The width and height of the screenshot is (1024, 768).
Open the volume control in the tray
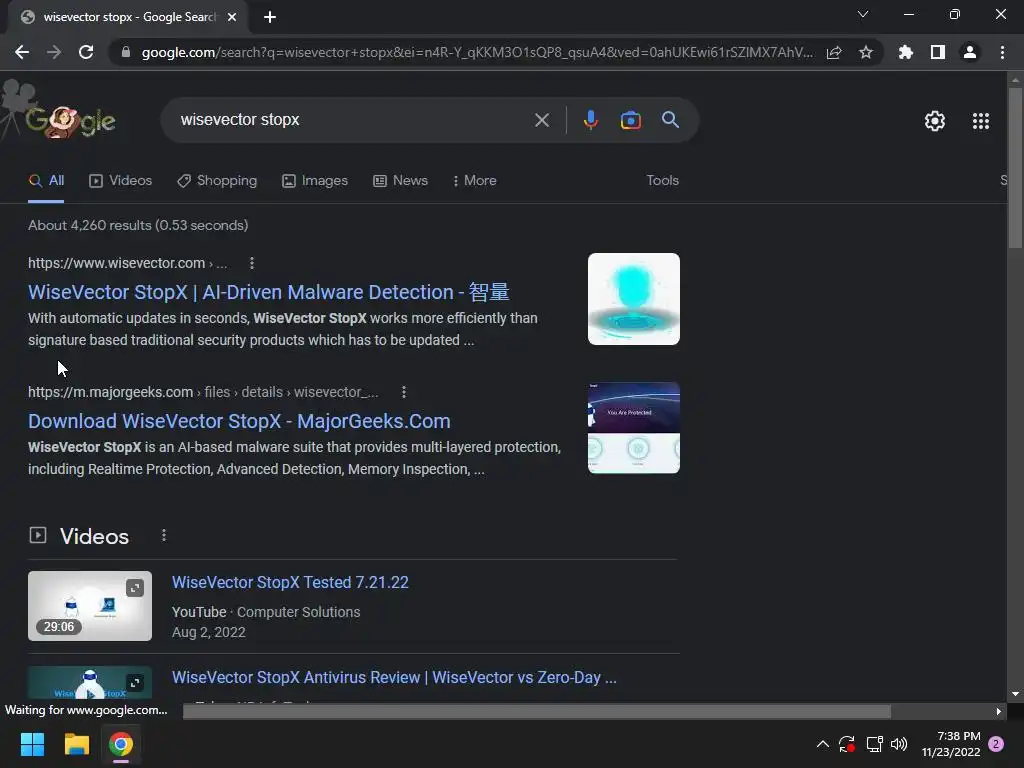pyautogui.click(x=899, y=744)
